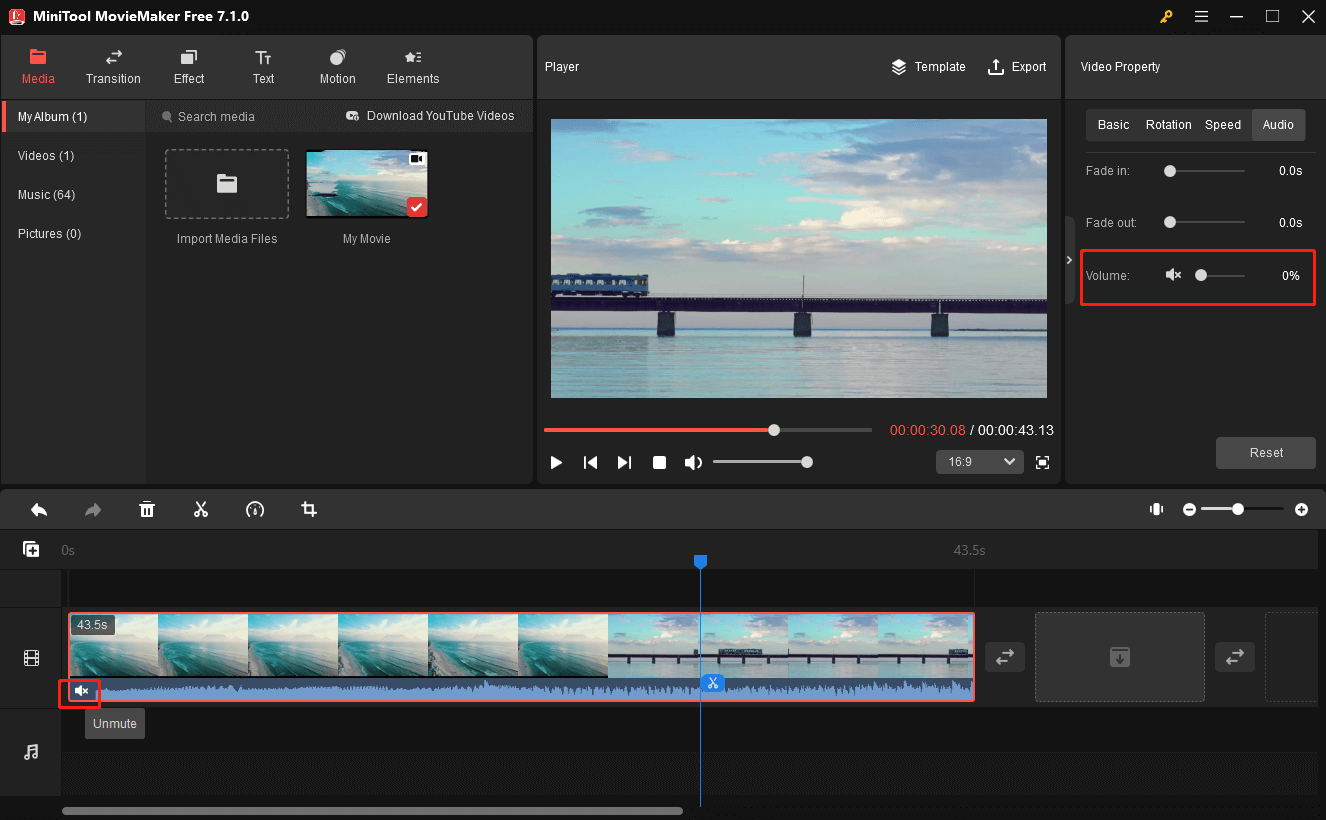Open the 16:9 aspect ratio dropdown
The image size is (1326, 820).
click(979, 461)
